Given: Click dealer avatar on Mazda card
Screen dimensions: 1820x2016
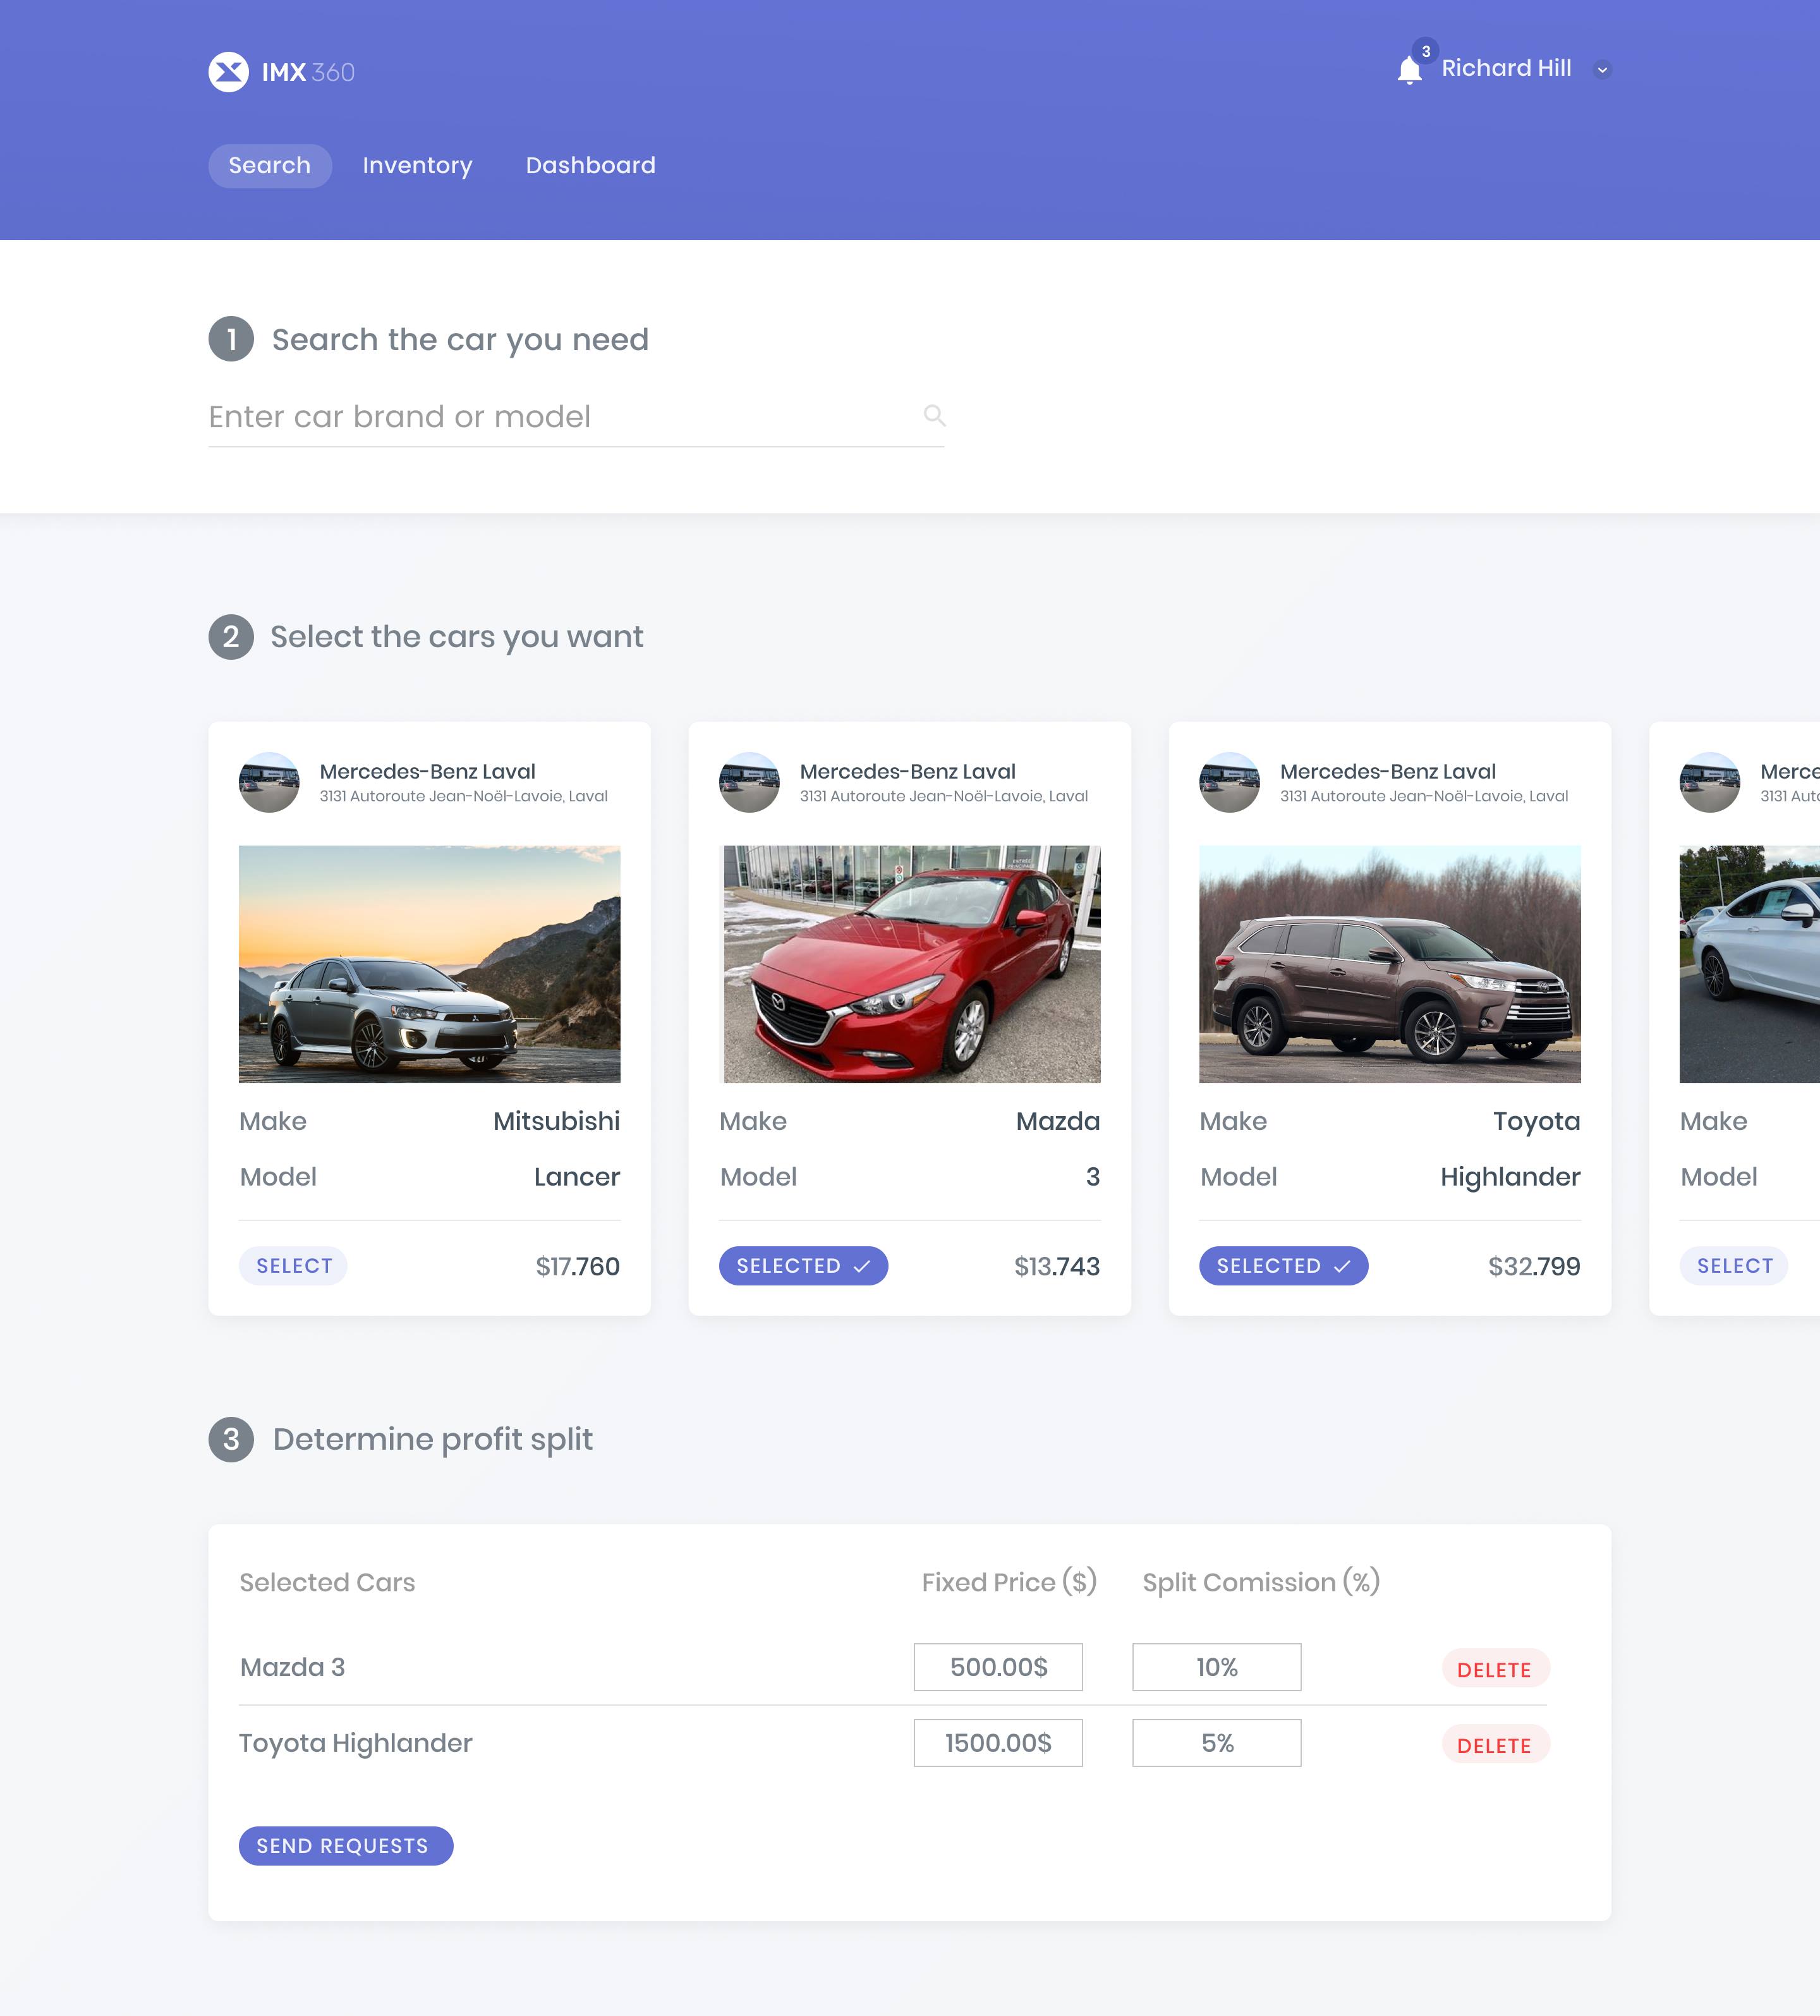Looking at the screenshot, I should tap(749, 782).
